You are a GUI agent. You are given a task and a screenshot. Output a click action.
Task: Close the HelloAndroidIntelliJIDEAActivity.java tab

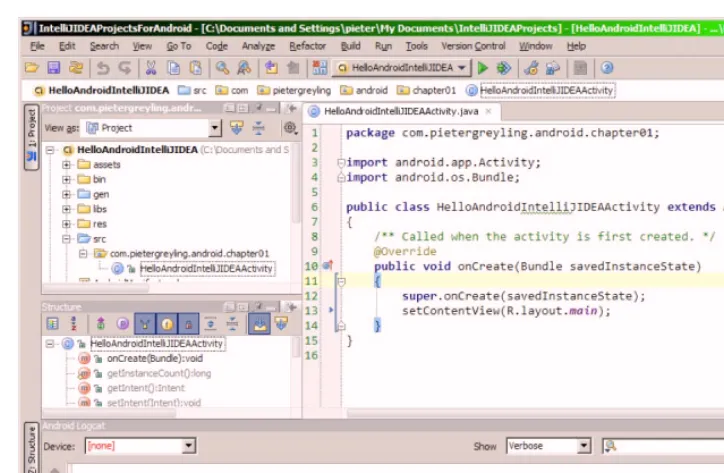(x=489, y=111)
